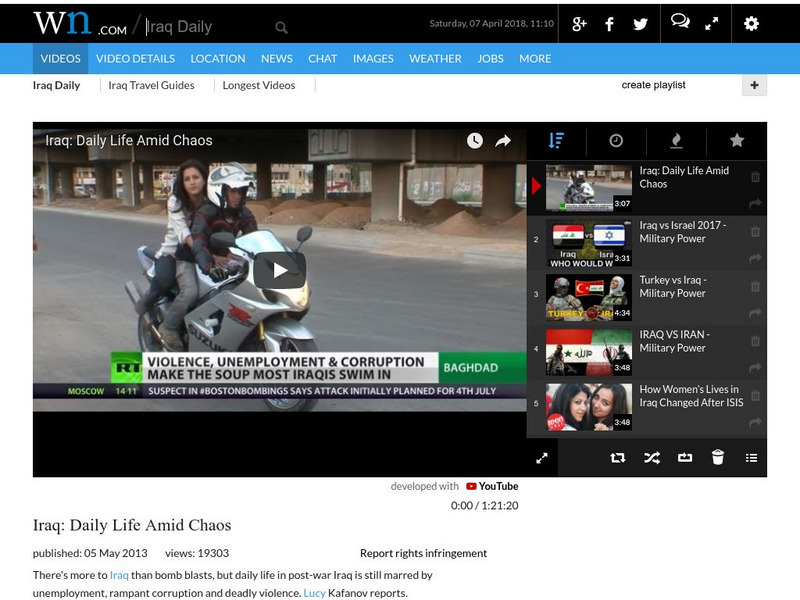Image resolution: width=800 pixels, height=600 pixels.
Task: Click the YouTube logo link
Action: 492,486
